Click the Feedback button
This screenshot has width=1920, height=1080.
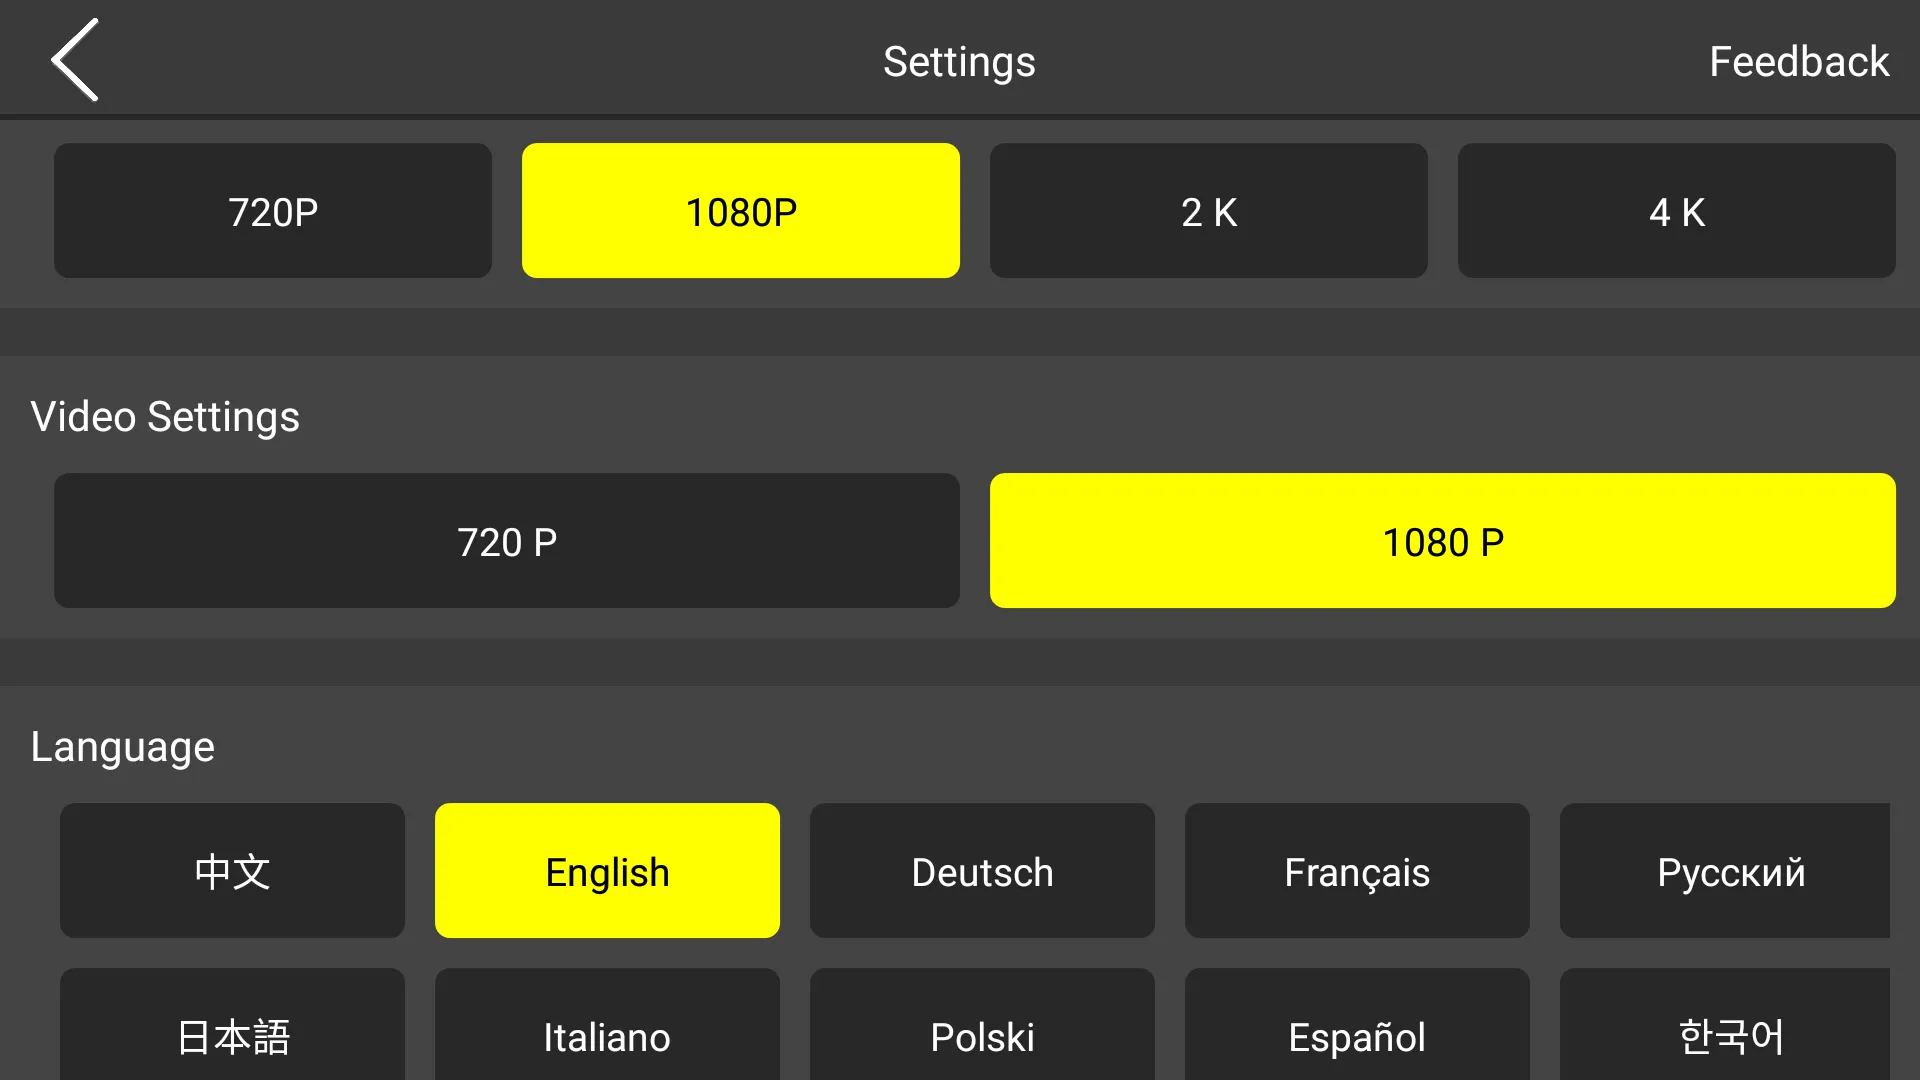[x=1800, y=59]
